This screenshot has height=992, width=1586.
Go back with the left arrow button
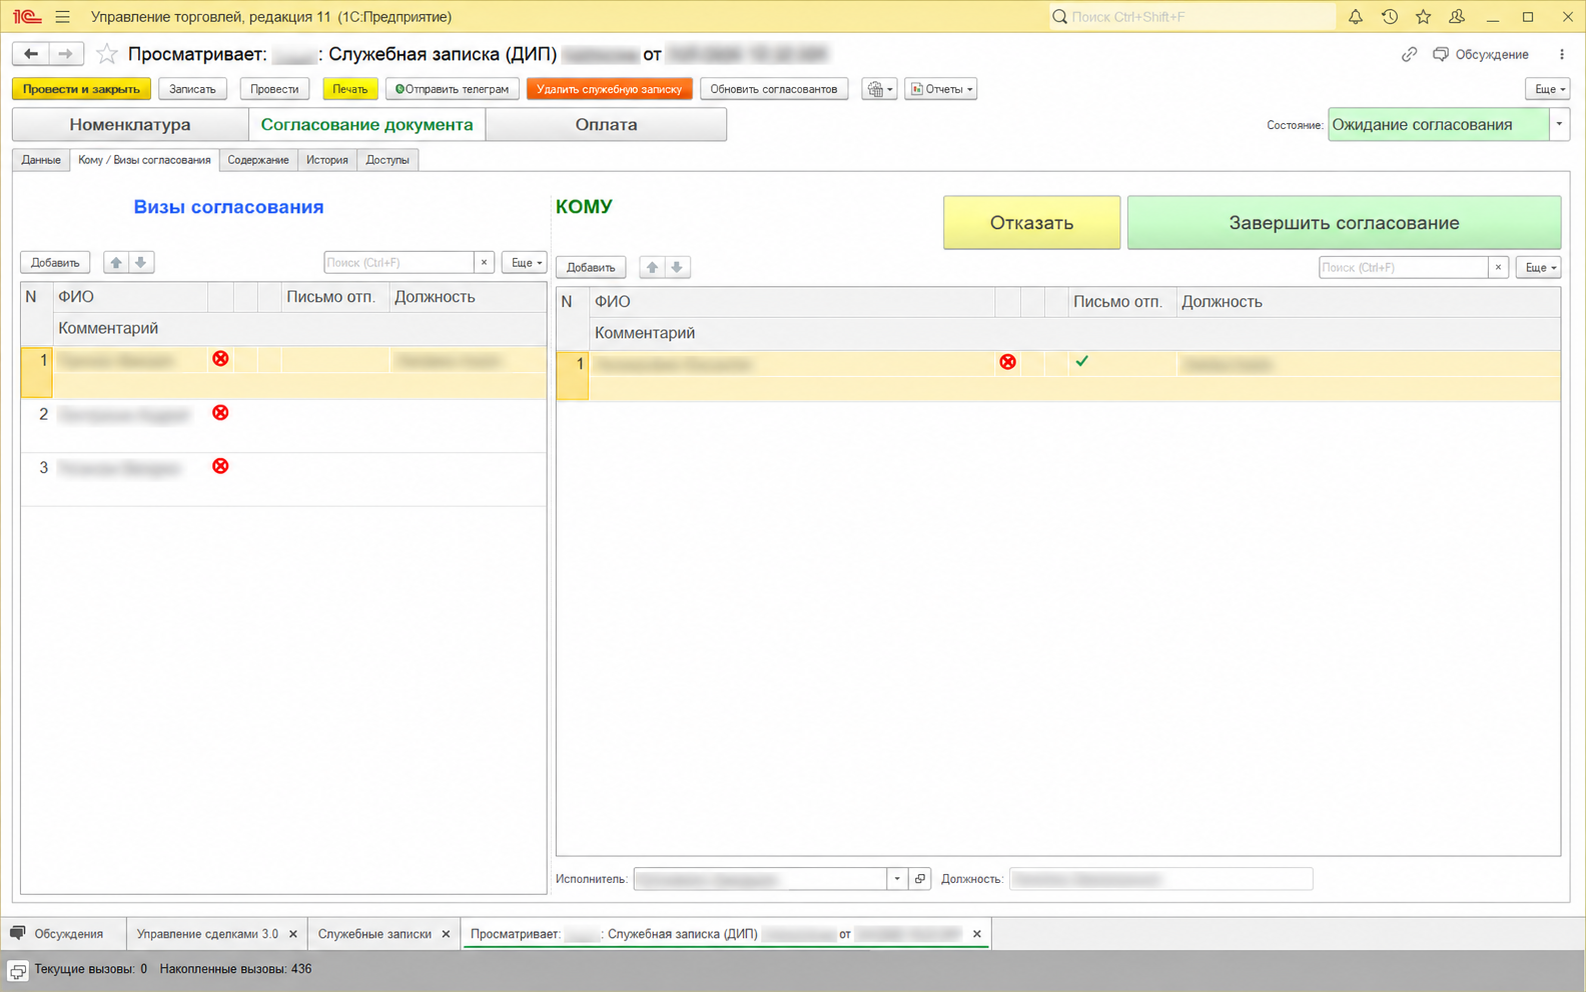(x=31, y=54)
